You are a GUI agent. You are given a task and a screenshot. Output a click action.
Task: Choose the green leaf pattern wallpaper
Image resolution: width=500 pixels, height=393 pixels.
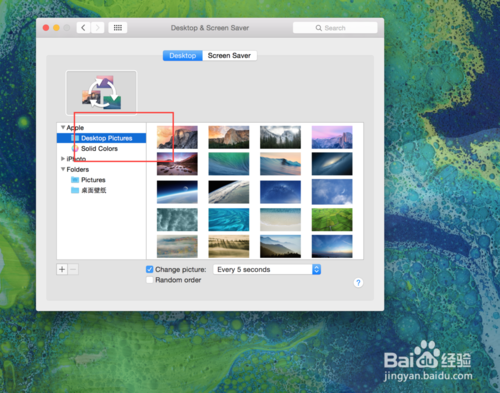(332, 220)
